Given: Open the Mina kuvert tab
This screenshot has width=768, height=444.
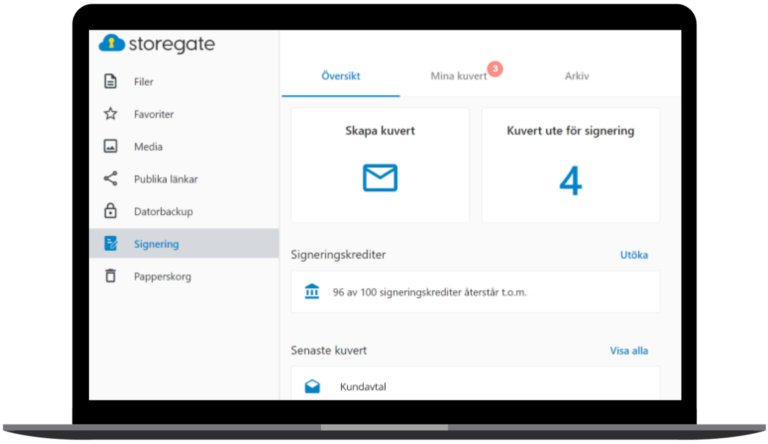Looking at the screenshot, I should click(x=458, y=76).
